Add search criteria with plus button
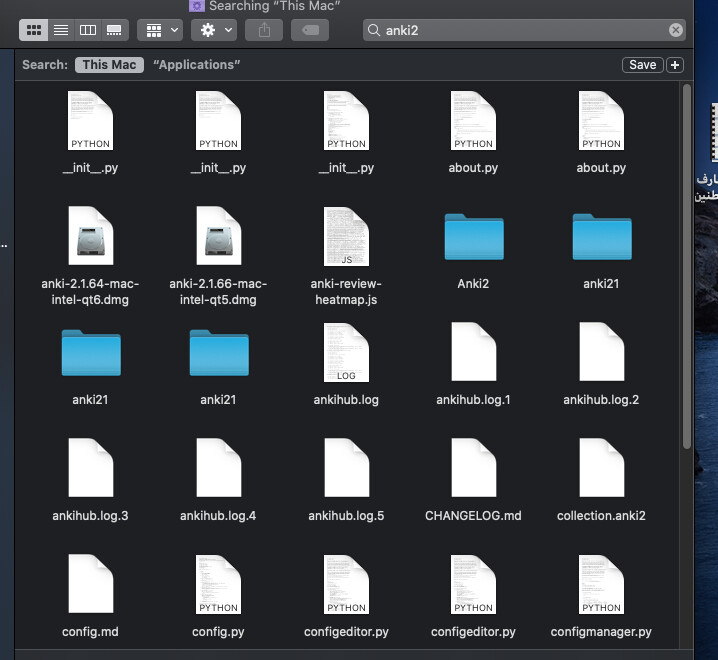Image resolution: width=718 pixels, height=660 pixels. [675, 65]
